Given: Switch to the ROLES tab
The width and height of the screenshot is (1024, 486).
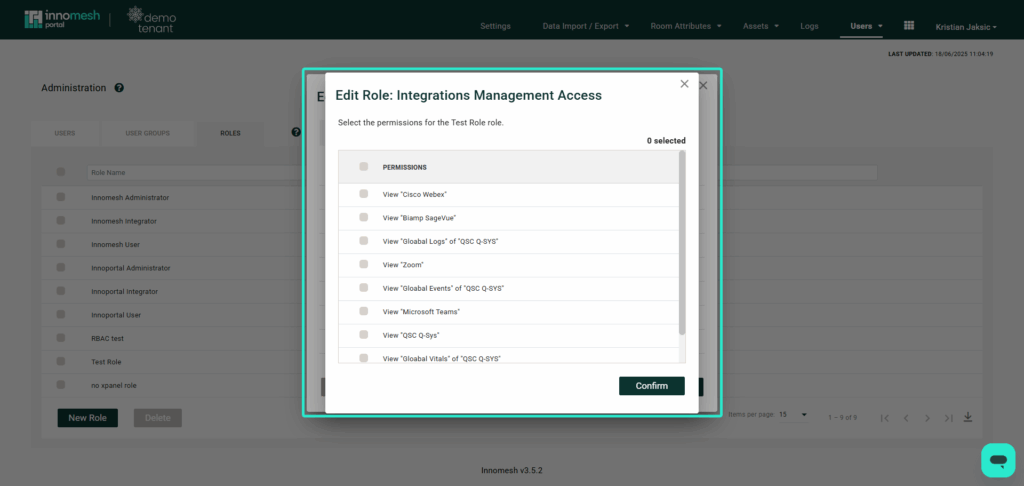Looking at the screenshot, I should coord(230,133).
